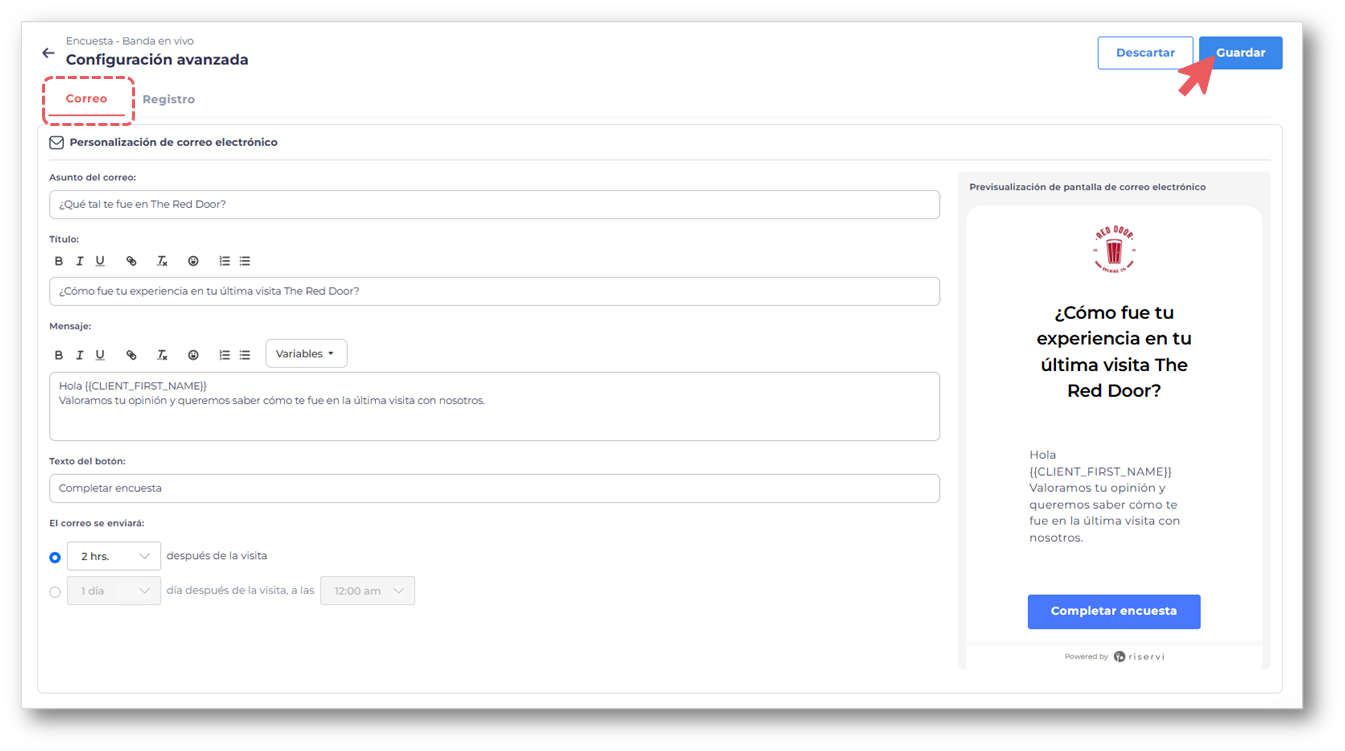Click the Guardar button
The width and height of the screenshot is (1345, 751).
point(1240,53)
